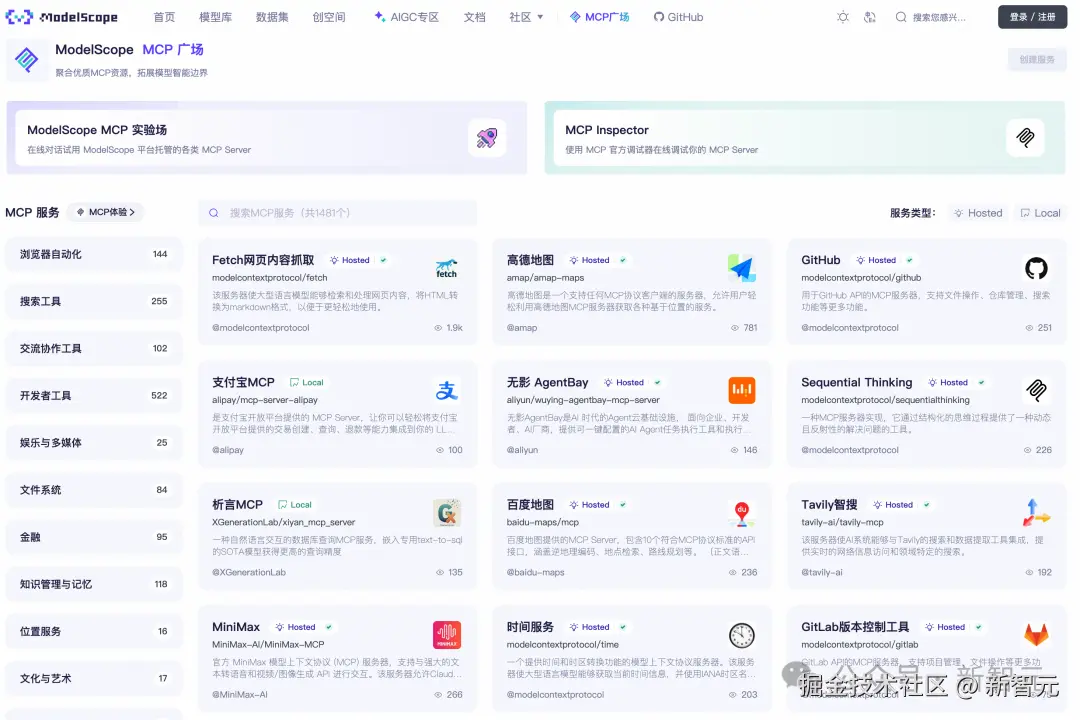
Task: Click the 高德地图 paper-plane logo
Action: point(742,268)
